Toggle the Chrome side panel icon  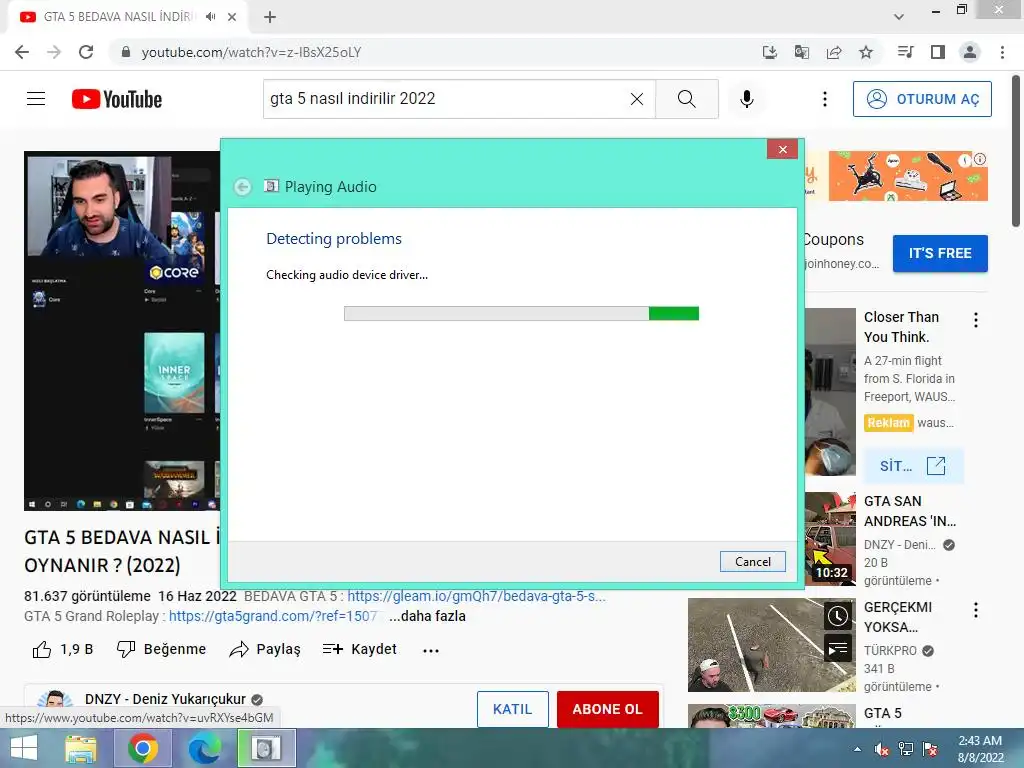coord(938,52)
